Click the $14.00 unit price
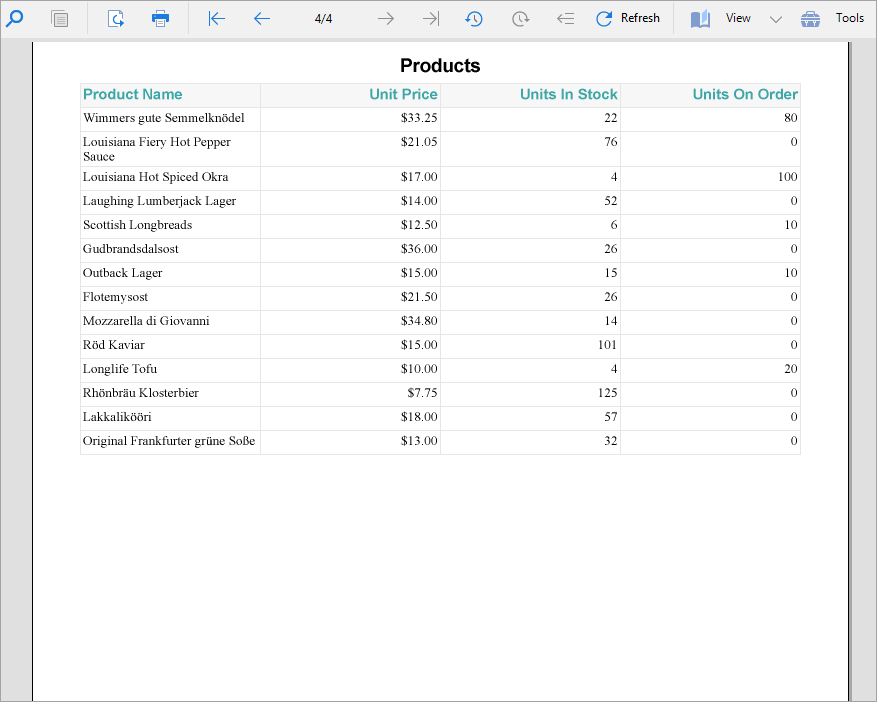The height and width of the screenshot is (702, 877). (x=419, y=201)
